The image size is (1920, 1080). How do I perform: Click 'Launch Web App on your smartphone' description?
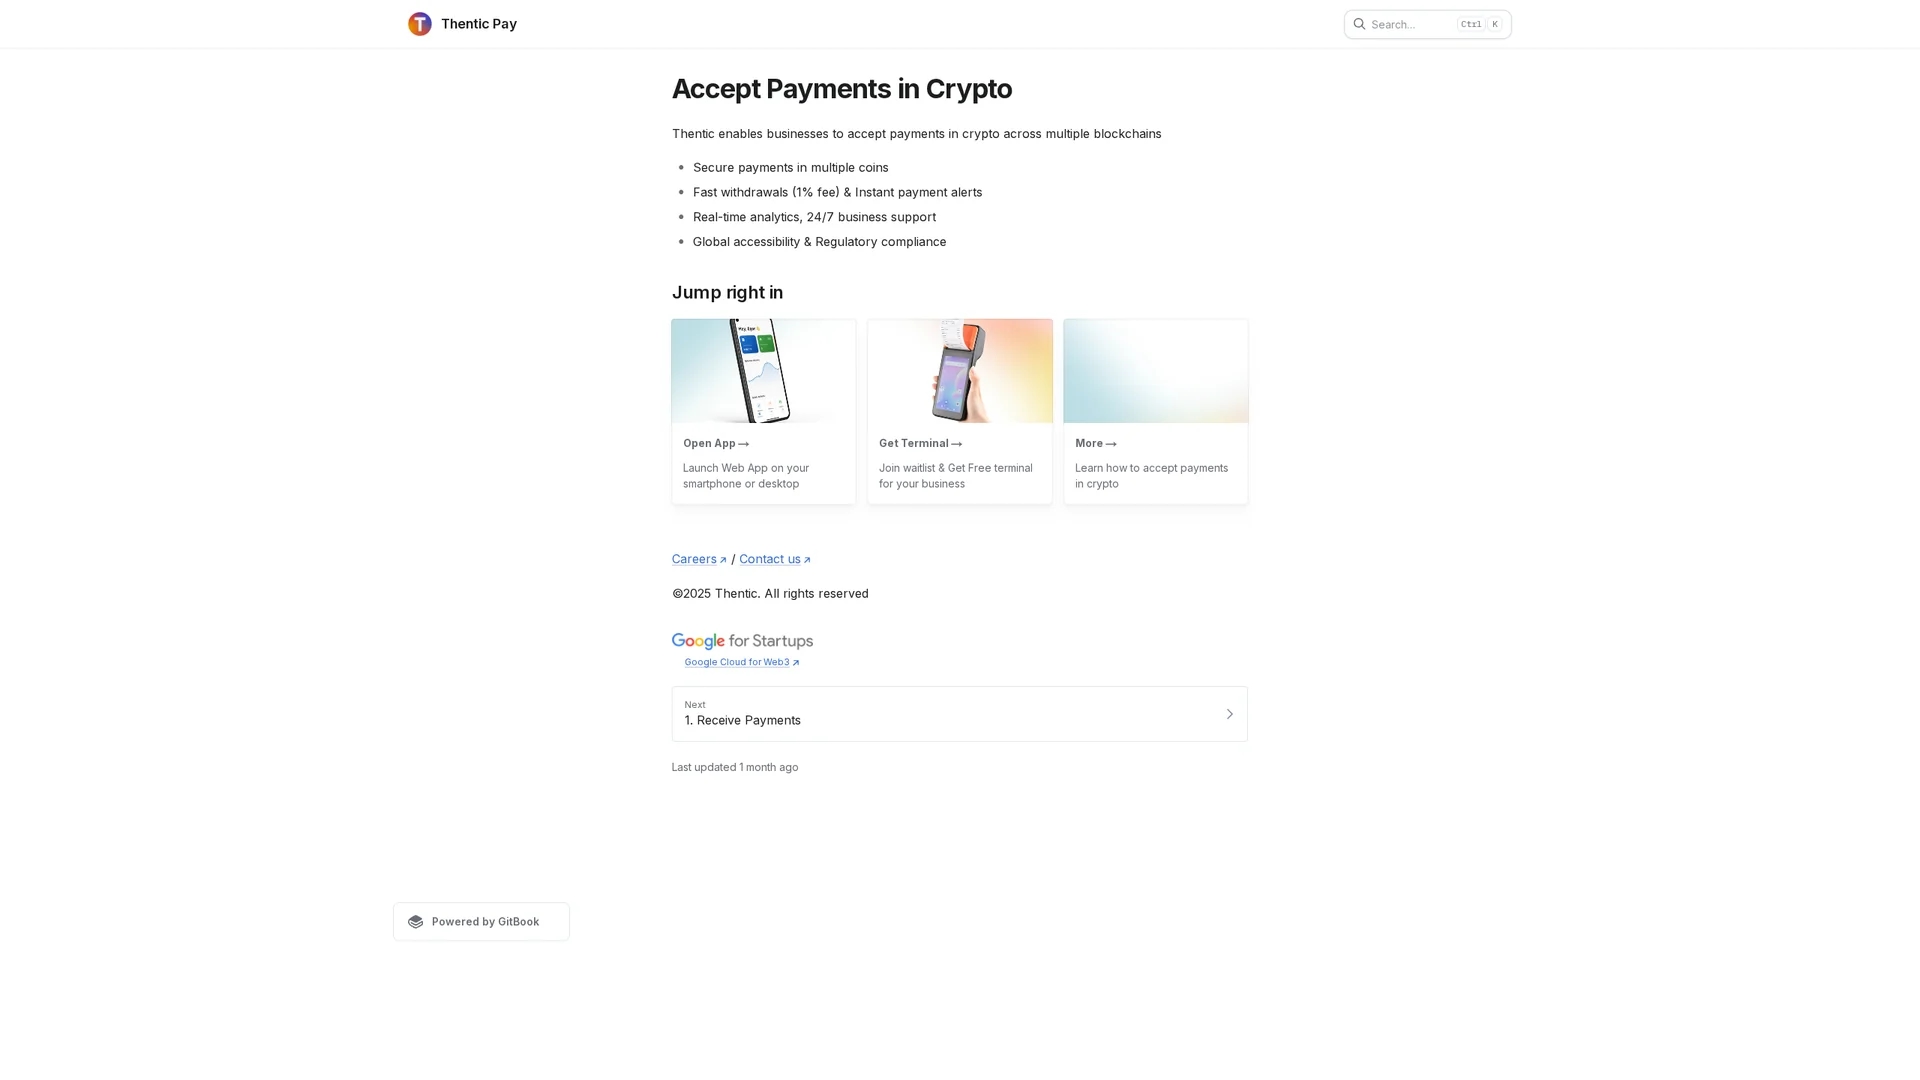(746, 476)
